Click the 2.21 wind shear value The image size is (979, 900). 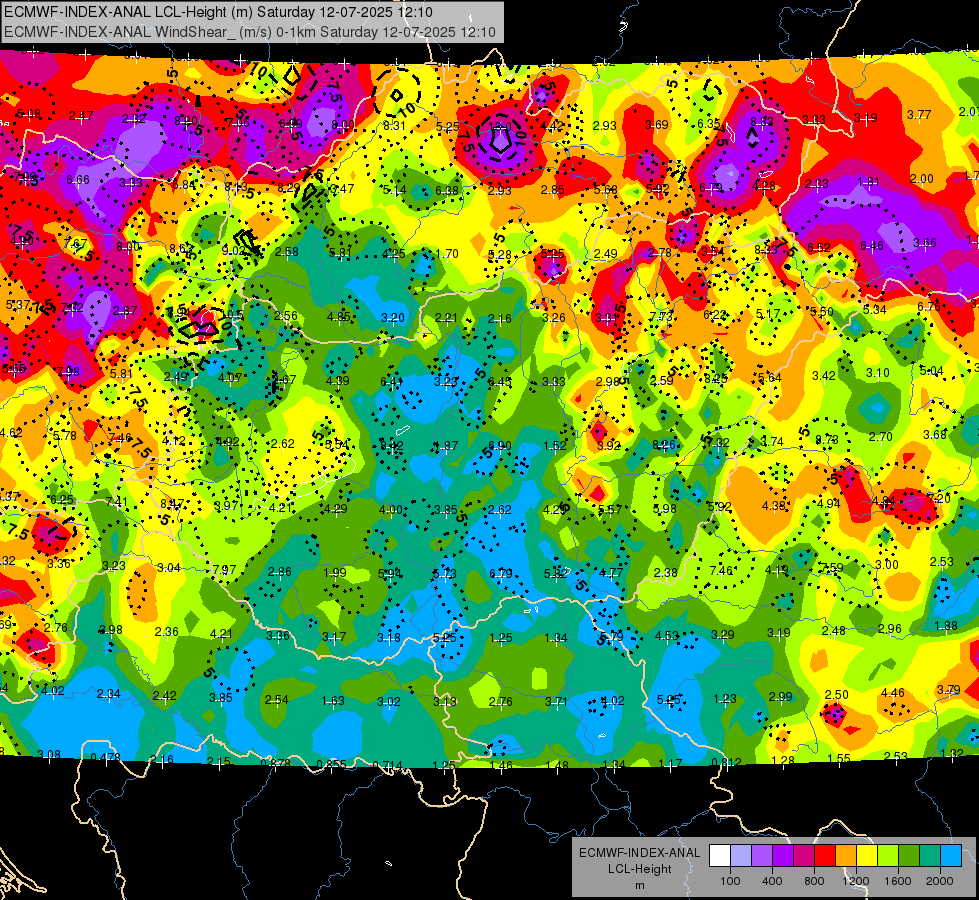[x=446, y=318]
